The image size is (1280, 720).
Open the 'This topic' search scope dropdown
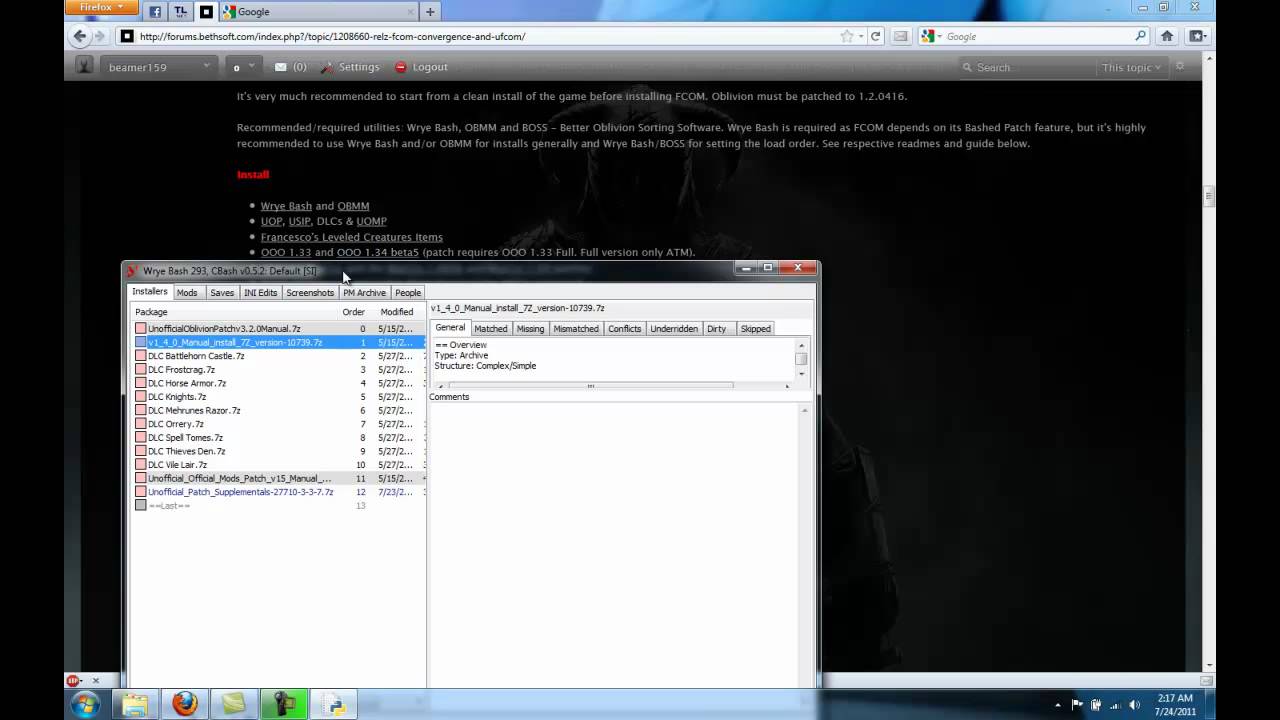(x=1132, y=67)
